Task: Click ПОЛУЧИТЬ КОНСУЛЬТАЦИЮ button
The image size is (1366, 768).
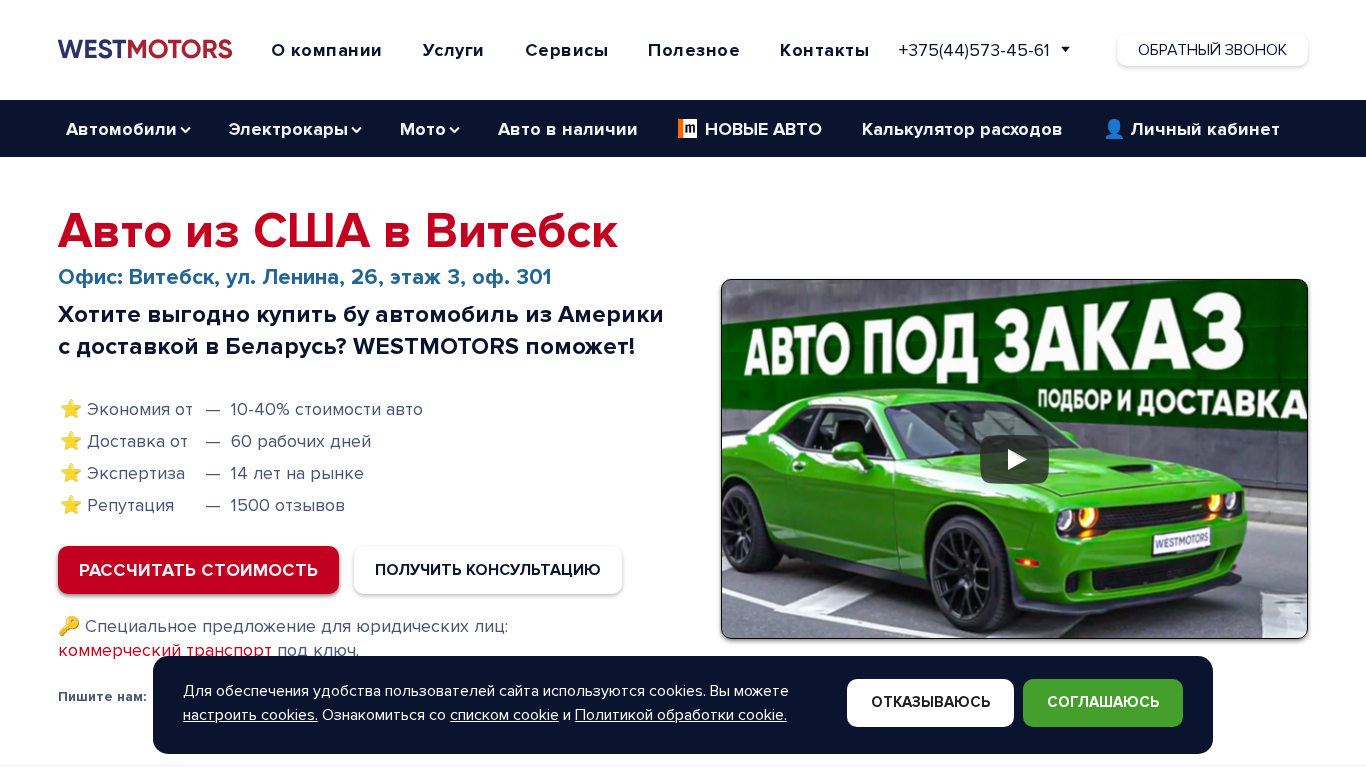Action: [x=488, y=570]
